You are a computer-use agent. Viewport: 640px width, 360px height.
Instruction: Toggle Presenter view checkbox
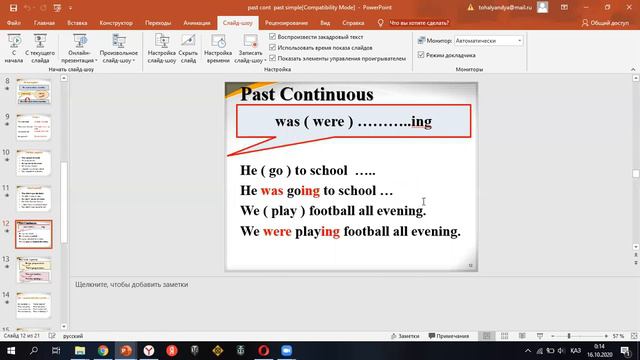[x=421, y=55]
